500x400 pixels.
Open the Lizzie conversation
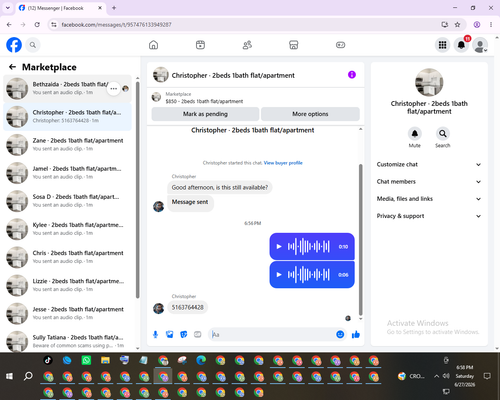point(67,285)
